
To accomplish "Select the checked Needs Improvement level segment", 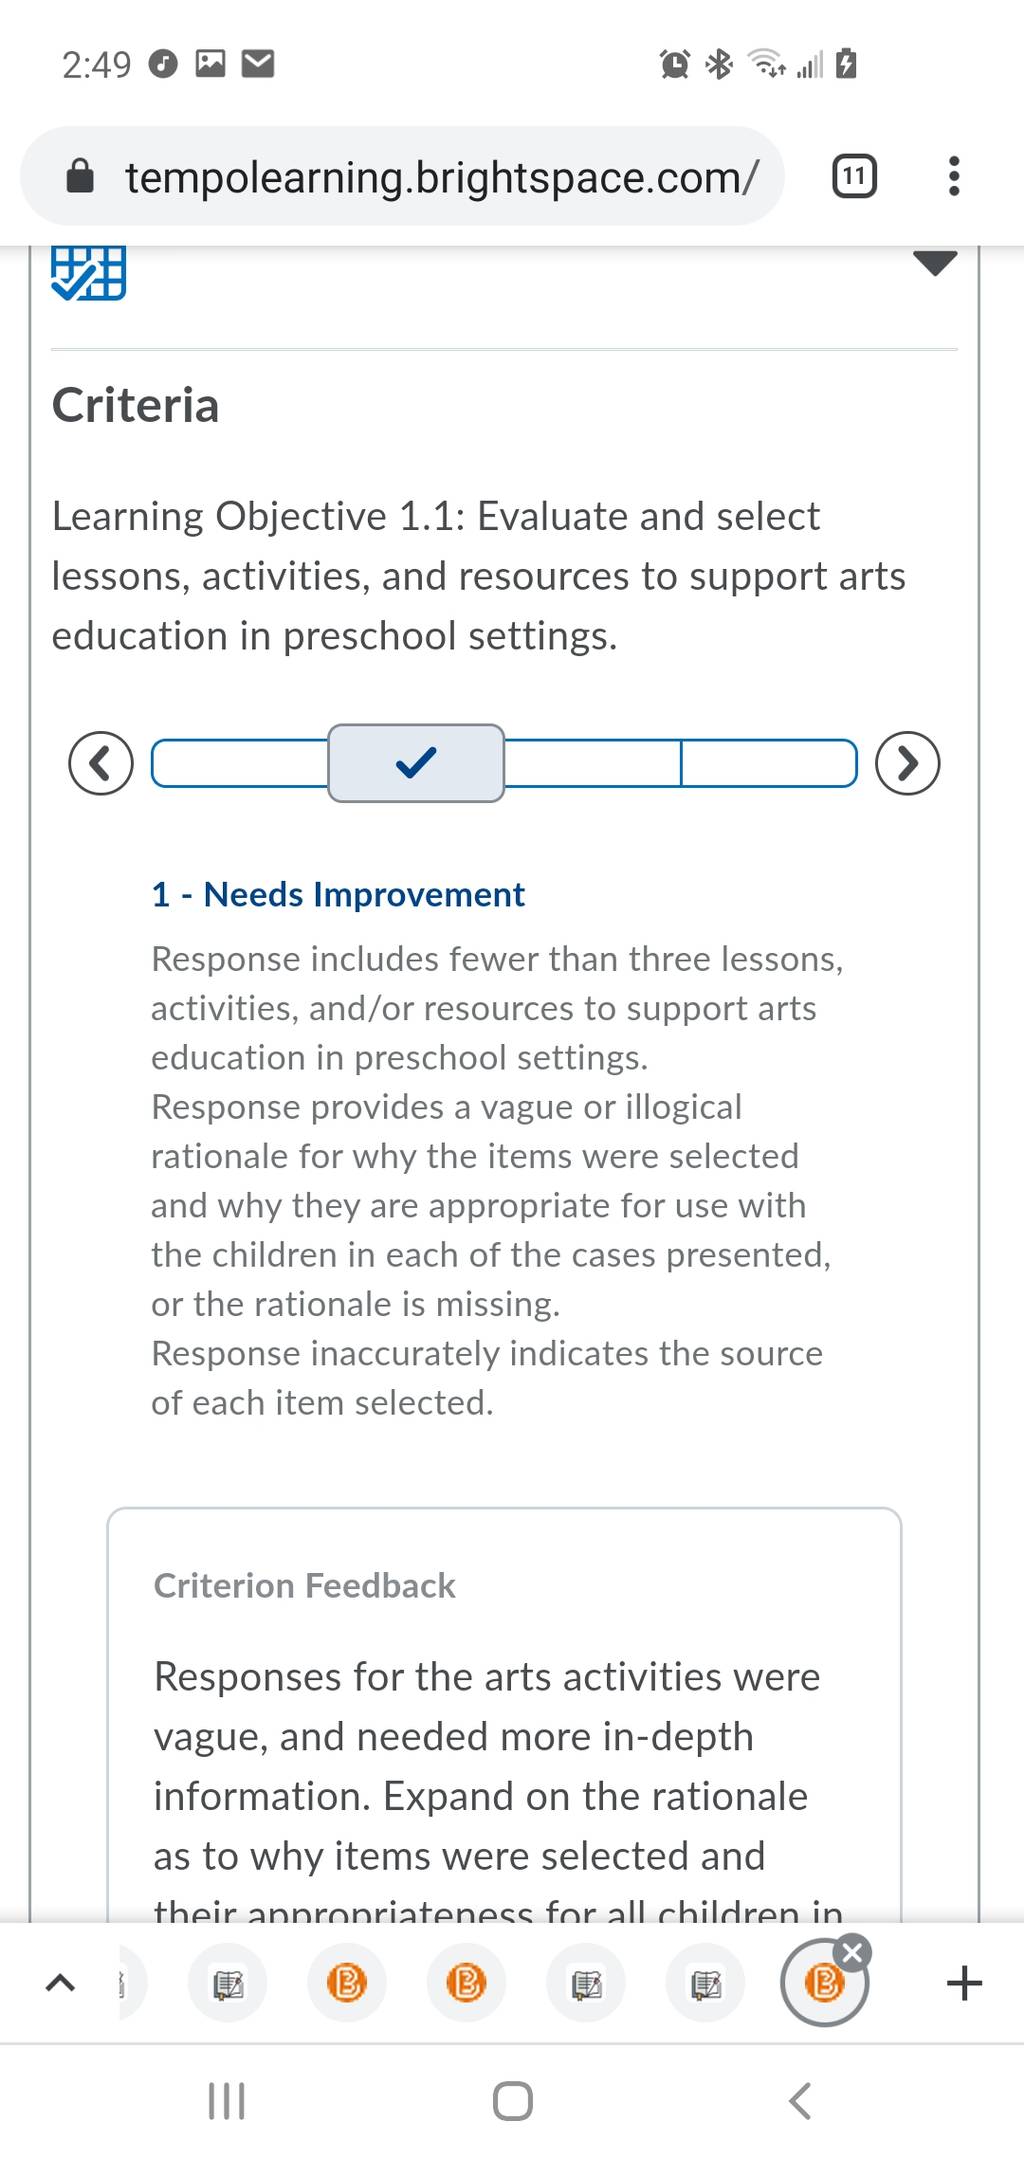I will (x=416, y=763).
